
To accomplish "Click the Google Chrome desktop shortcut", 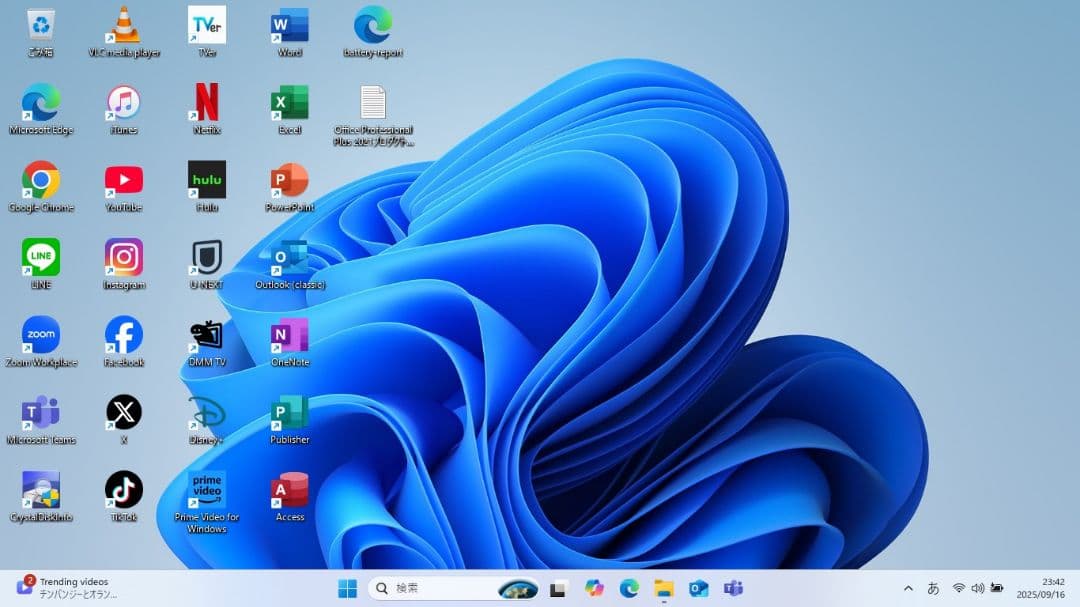I will point(41,181).
